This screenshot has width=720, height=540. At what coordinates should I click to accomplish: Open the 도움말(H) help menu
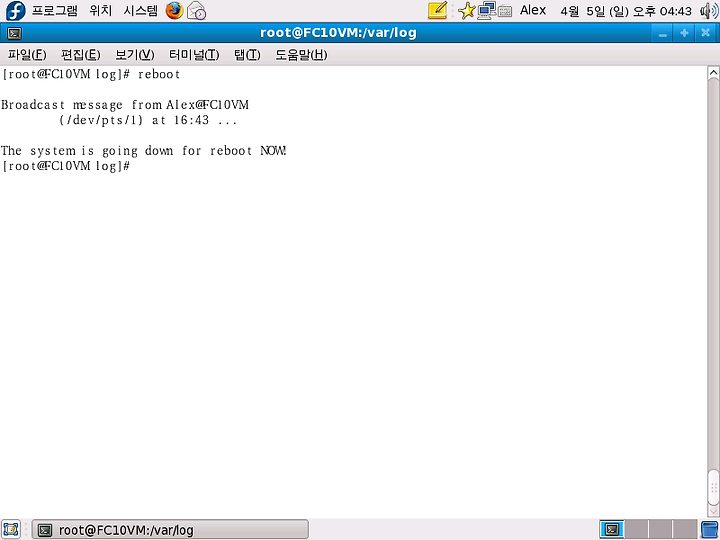[301, 55]
